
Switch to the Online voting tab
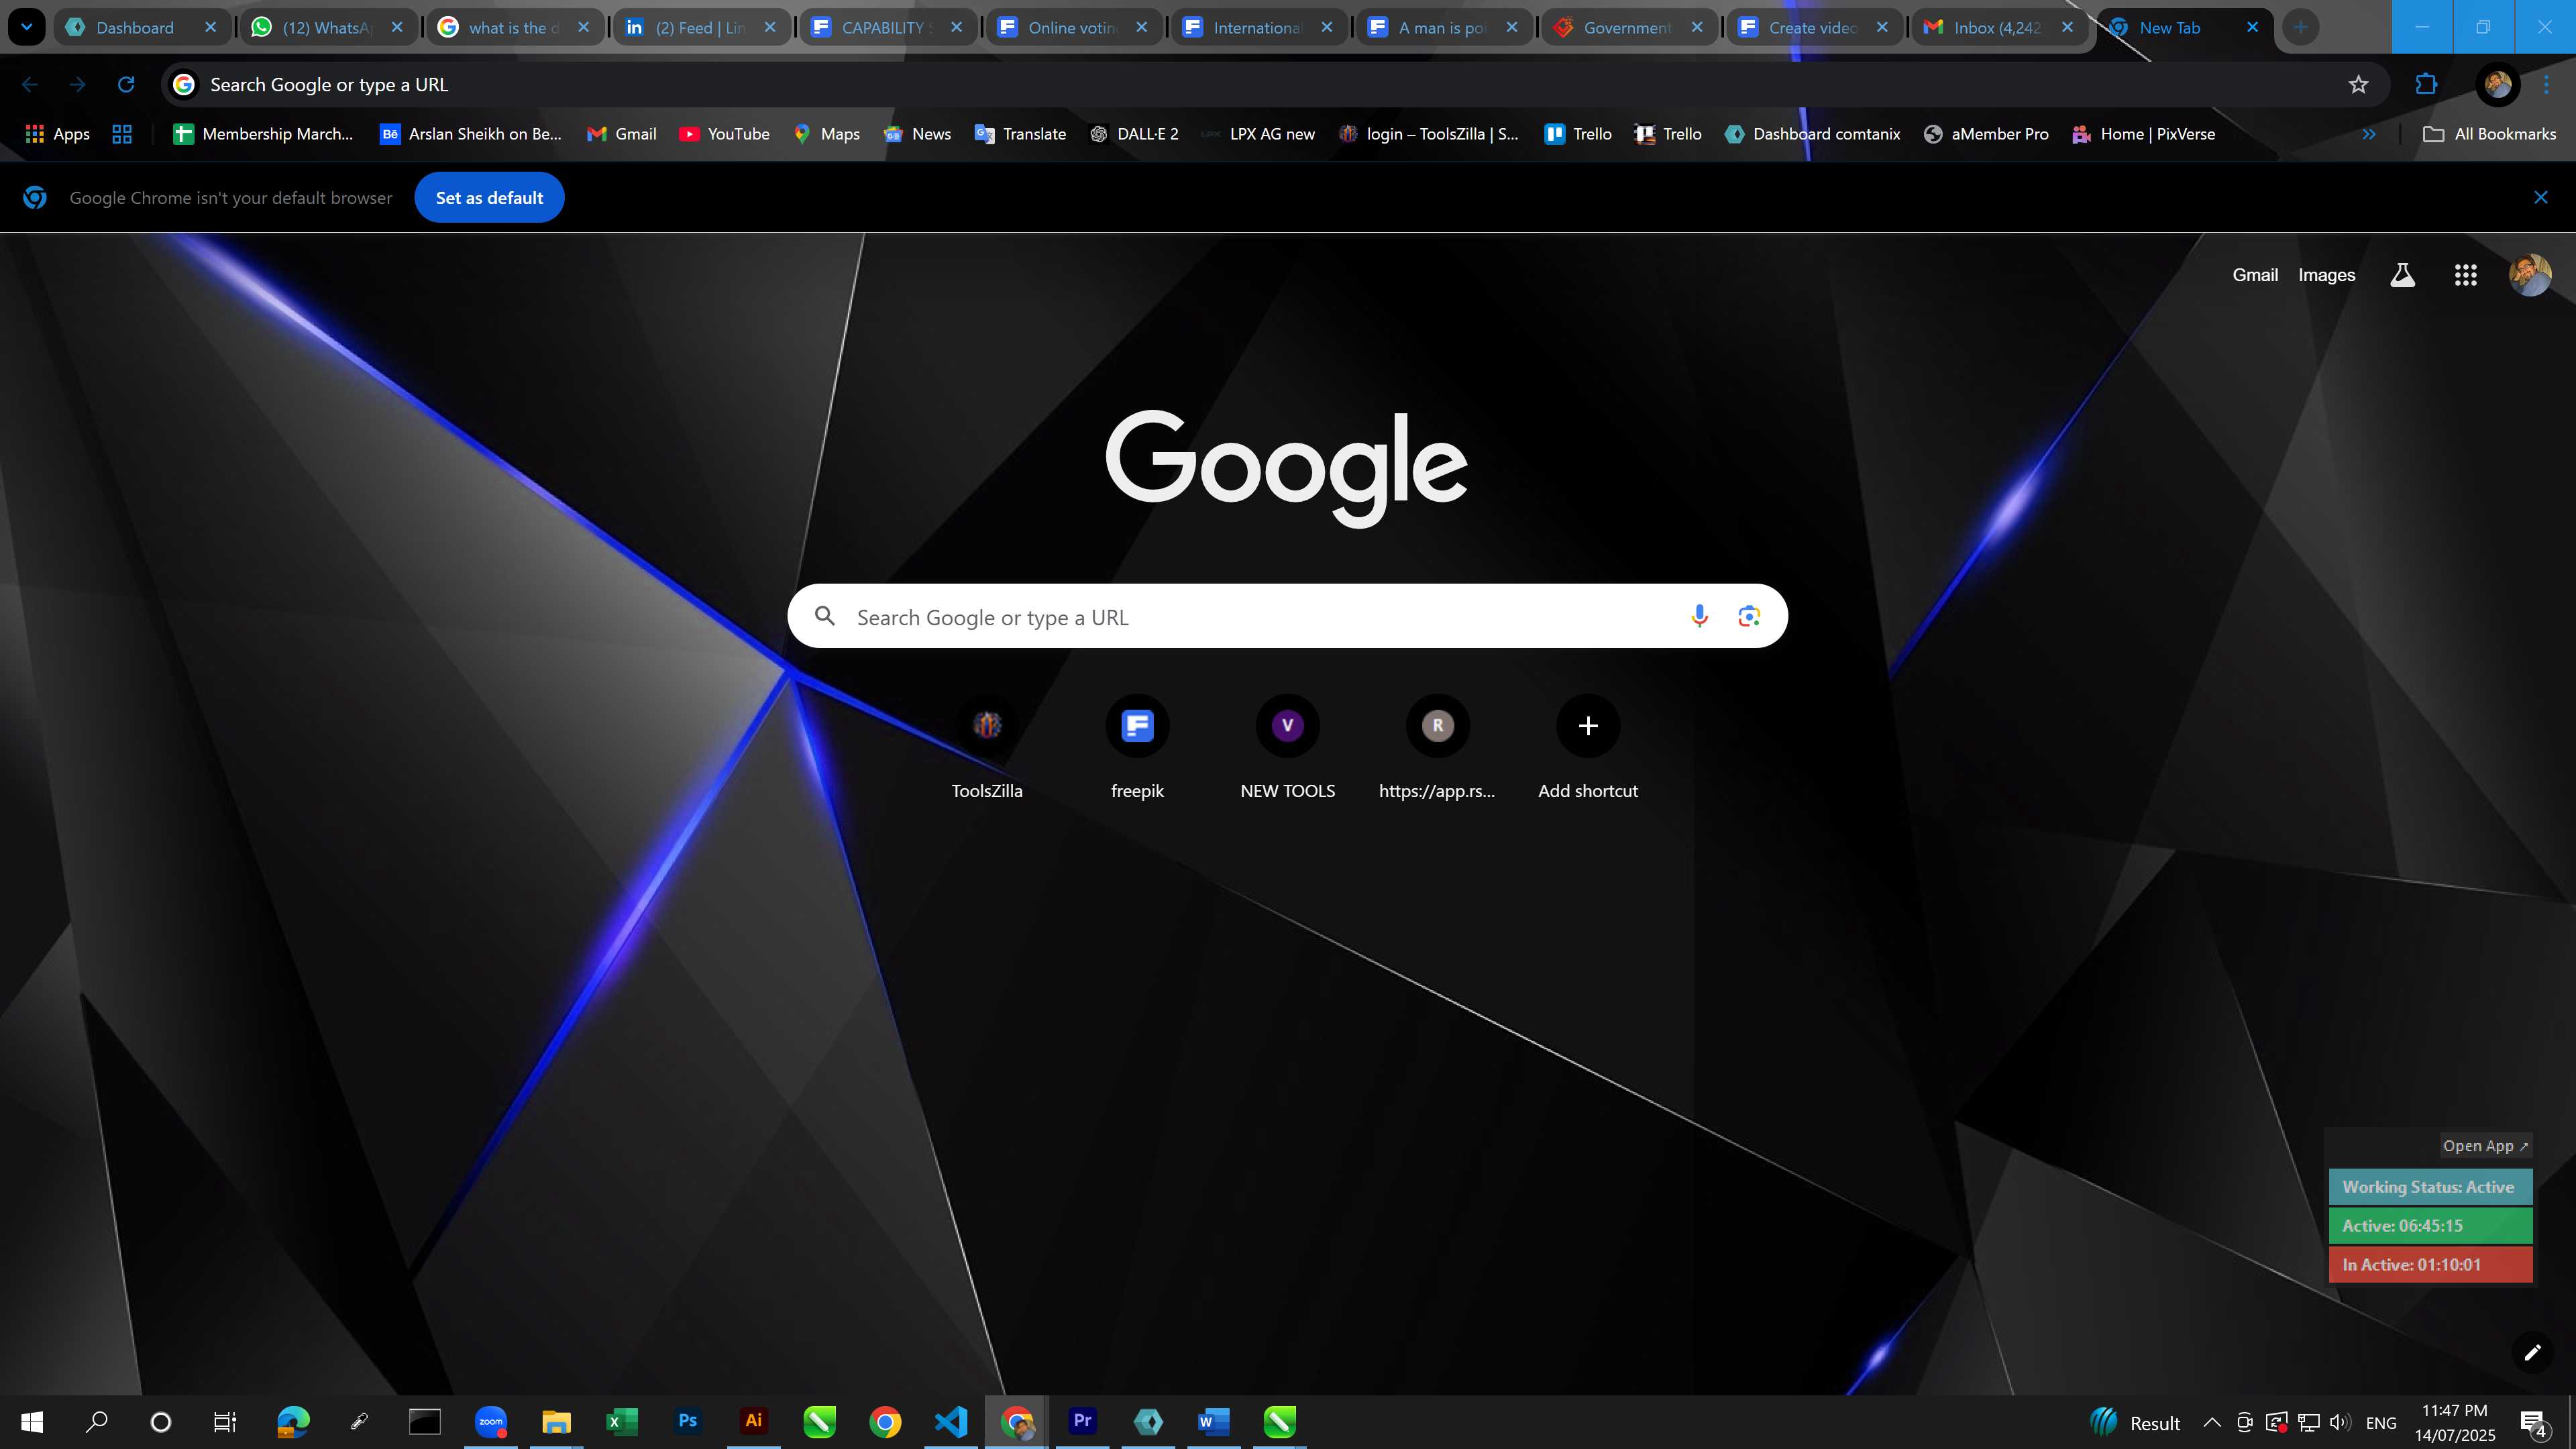click(1073, 27)
